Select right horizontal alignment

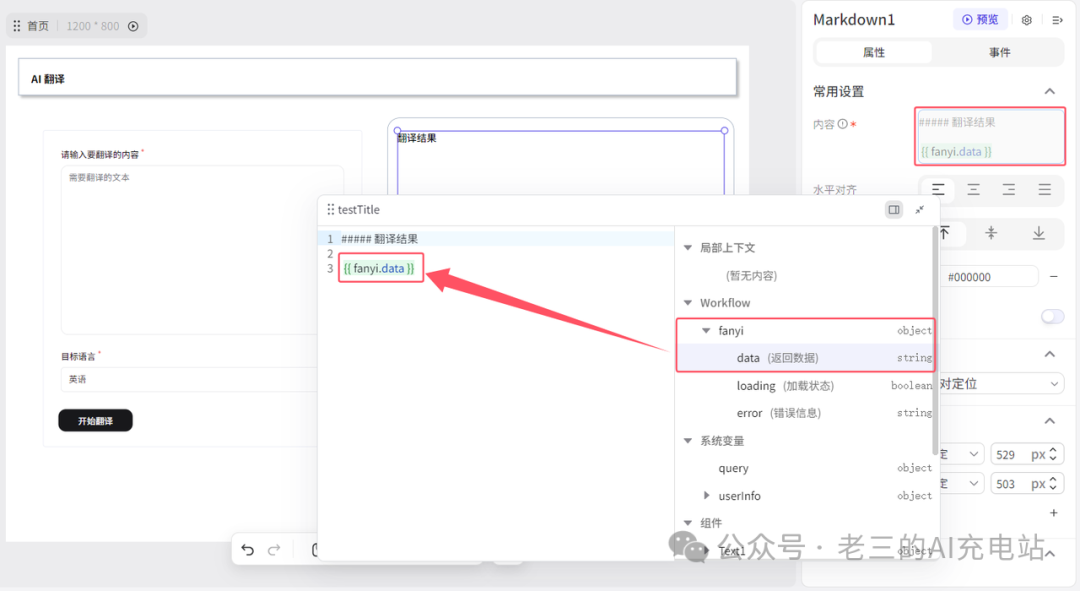pyautogui.click(x=1008, y=189)
